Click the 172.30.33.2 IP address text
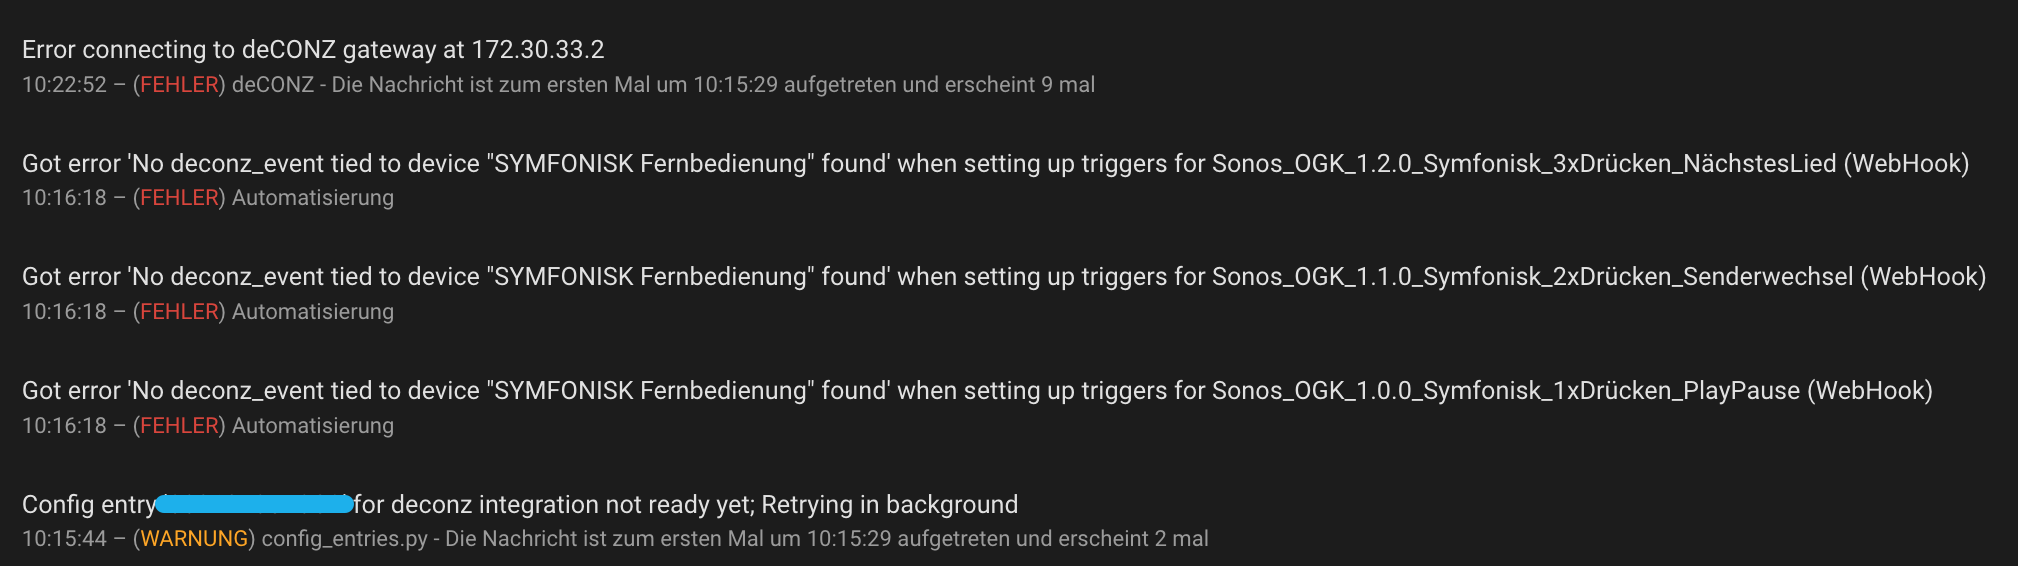 point(538,50)
